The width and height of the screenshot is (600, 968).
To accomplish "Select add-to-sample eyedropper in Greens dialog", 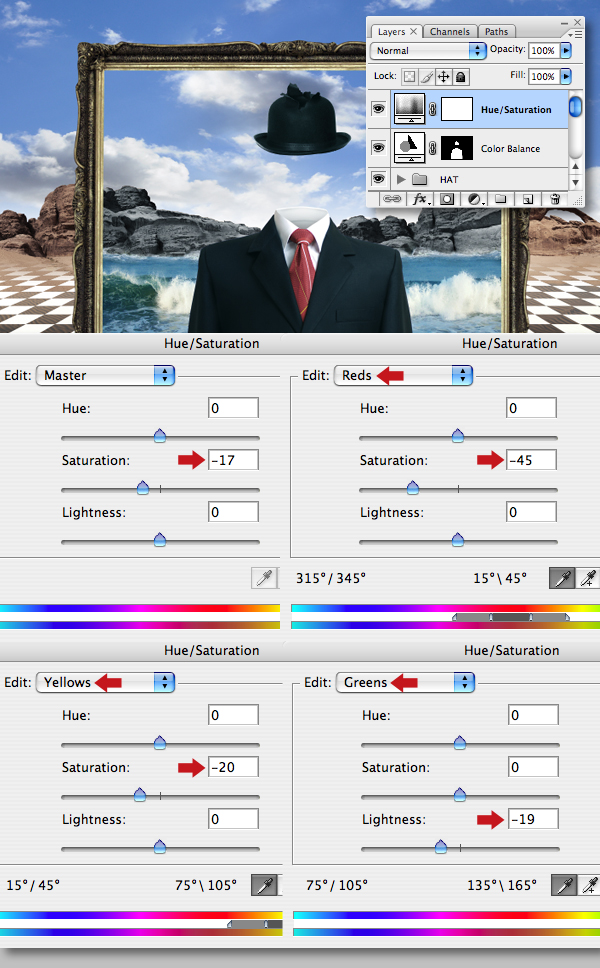I will coord(590,885).
